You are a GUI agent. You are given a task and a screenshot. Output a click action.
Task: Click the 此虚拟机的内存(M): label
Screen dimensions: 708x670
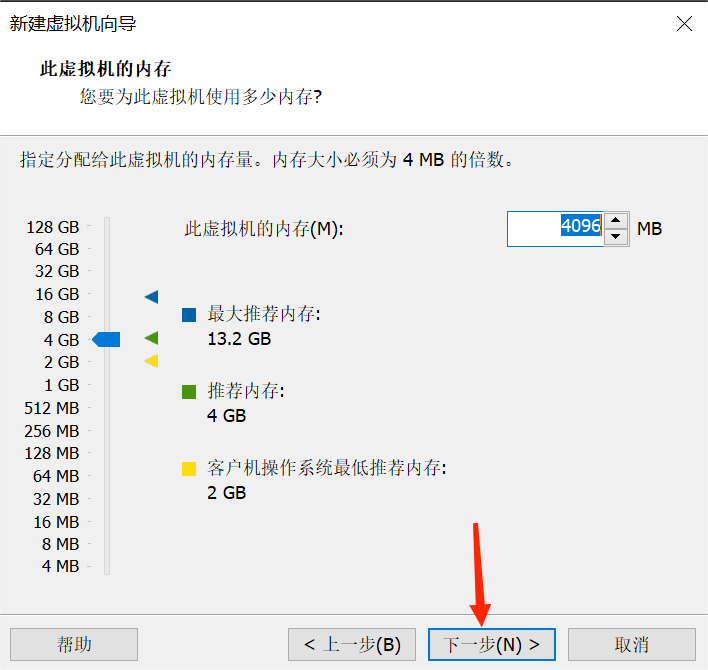tap(264, 229)
